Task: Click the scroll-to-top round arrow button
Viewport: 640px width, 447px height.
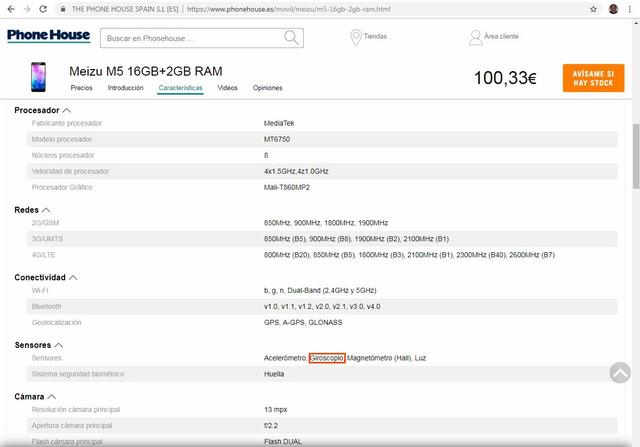Action: tap(620, 372)
